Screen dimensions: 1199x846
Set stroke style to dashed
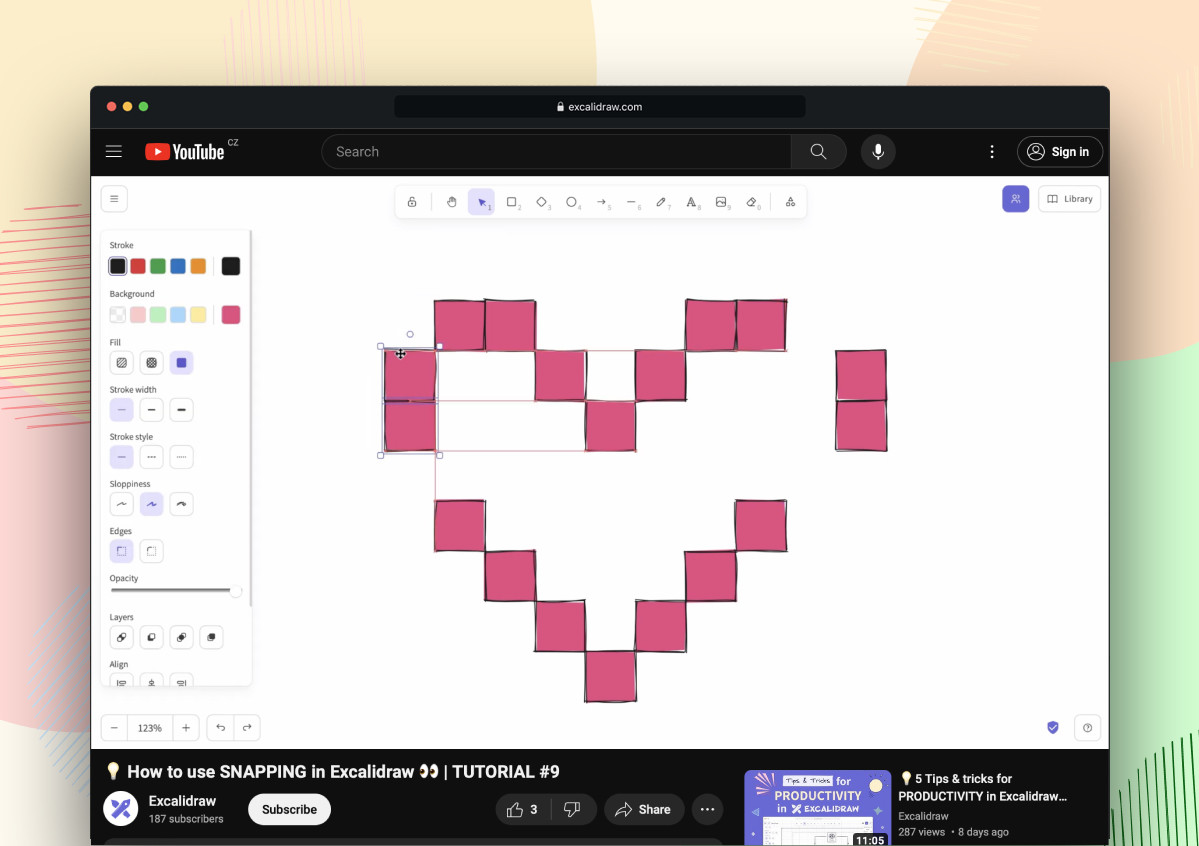151,457
